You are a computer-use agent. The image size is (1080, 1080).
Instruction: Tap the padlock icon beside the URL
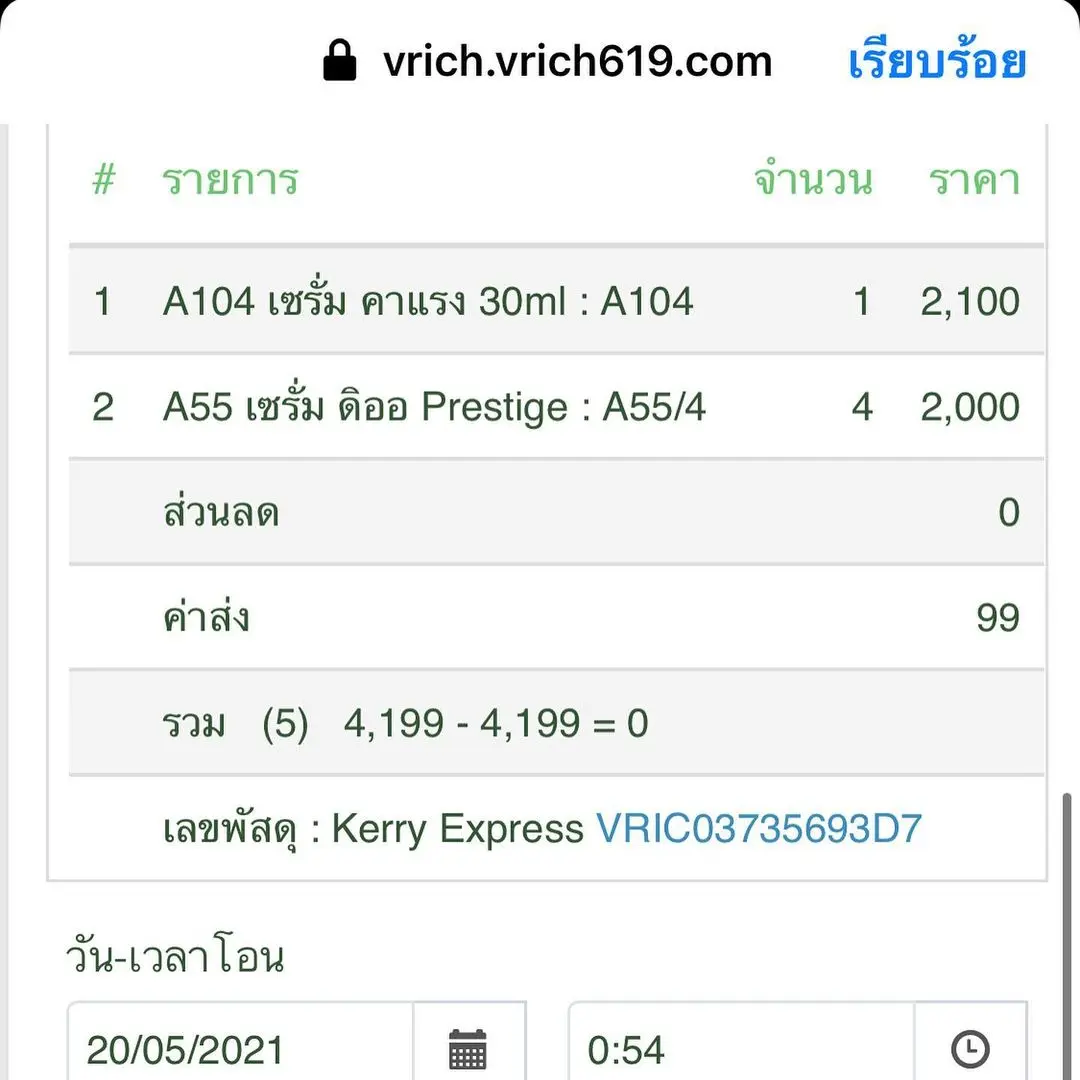(340, 62)
